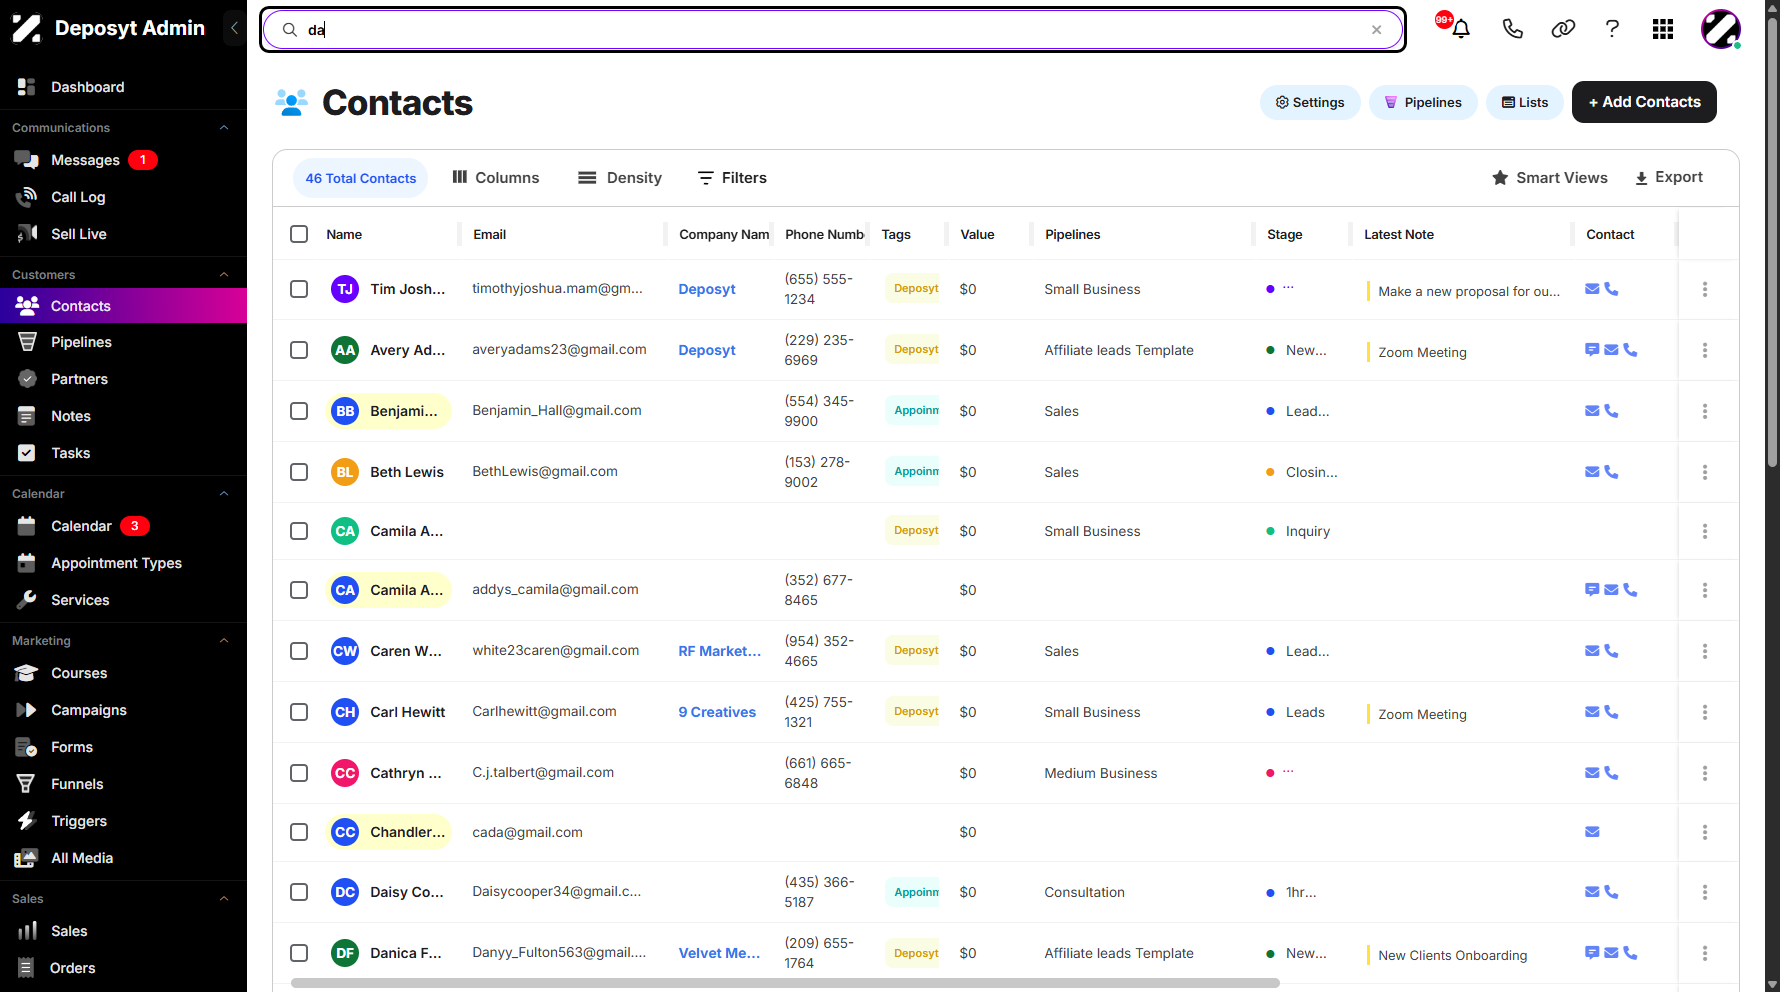The width and height of the screenshot is (1780, 992).
Task: Open the help question mark icon
Action: [x=1612, y=29]
